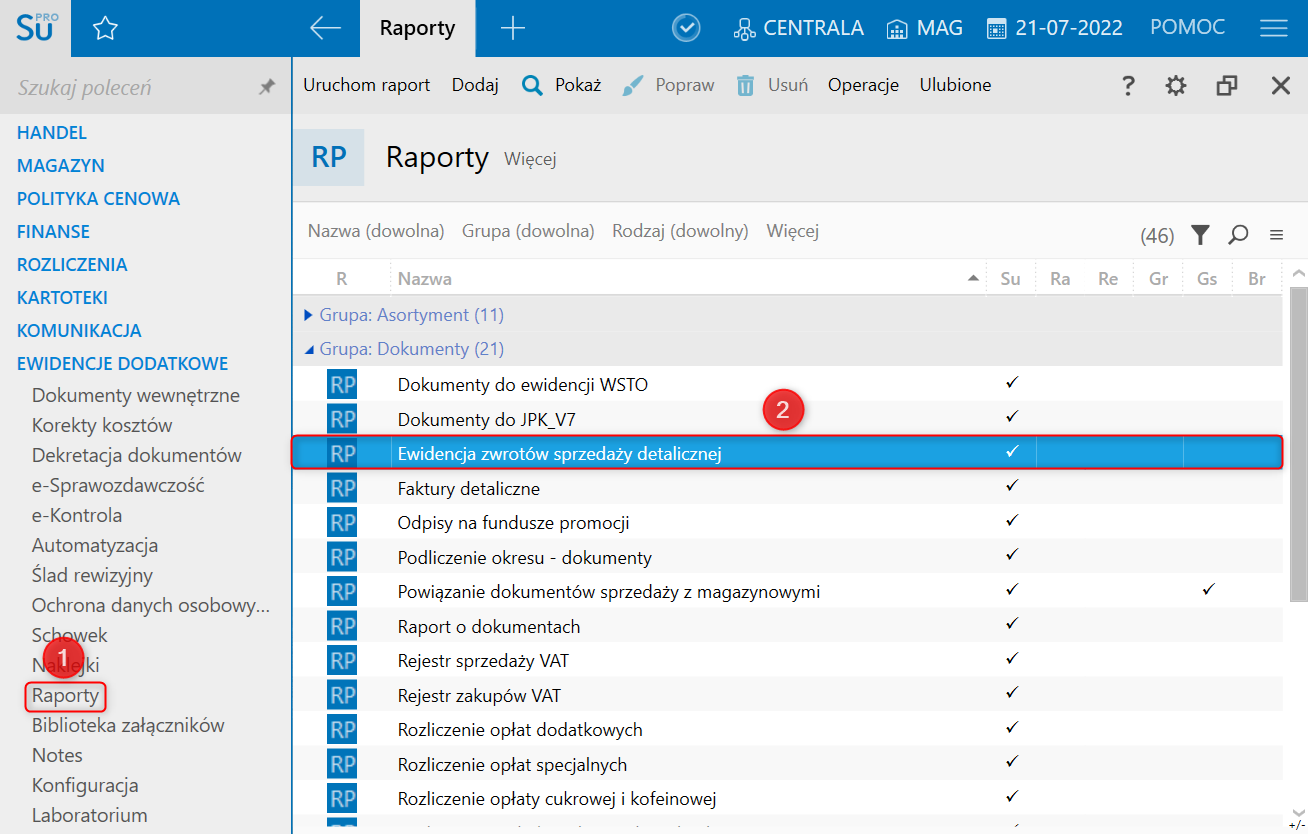Click the question mark help icon
The width and height of the screenshot is (1308, 834).
pos(1127,86)
